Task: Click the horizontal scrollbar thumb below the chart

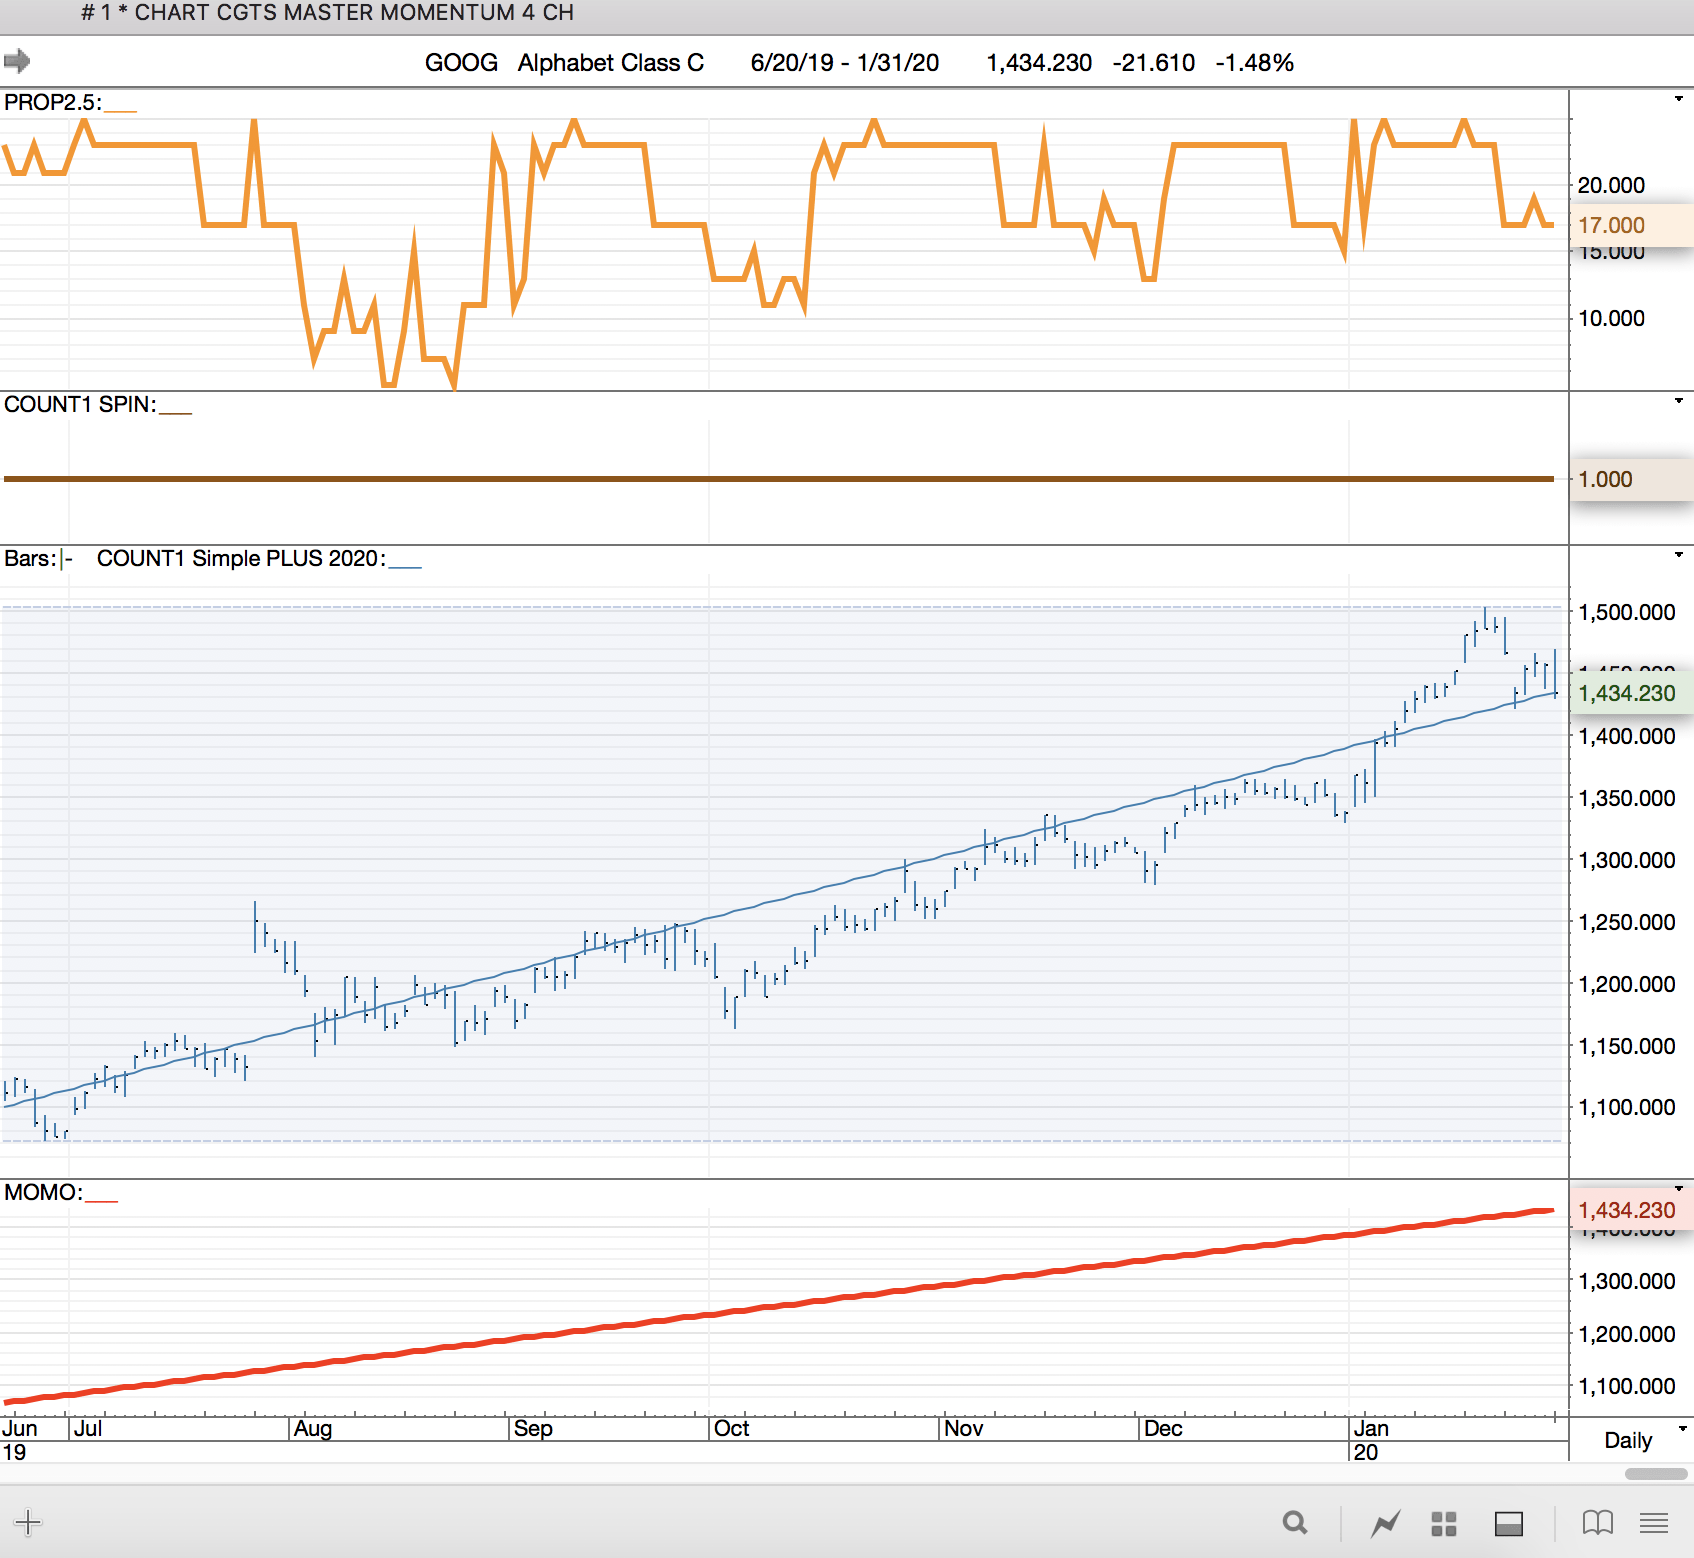Action: click(x=1656, y=1474)
